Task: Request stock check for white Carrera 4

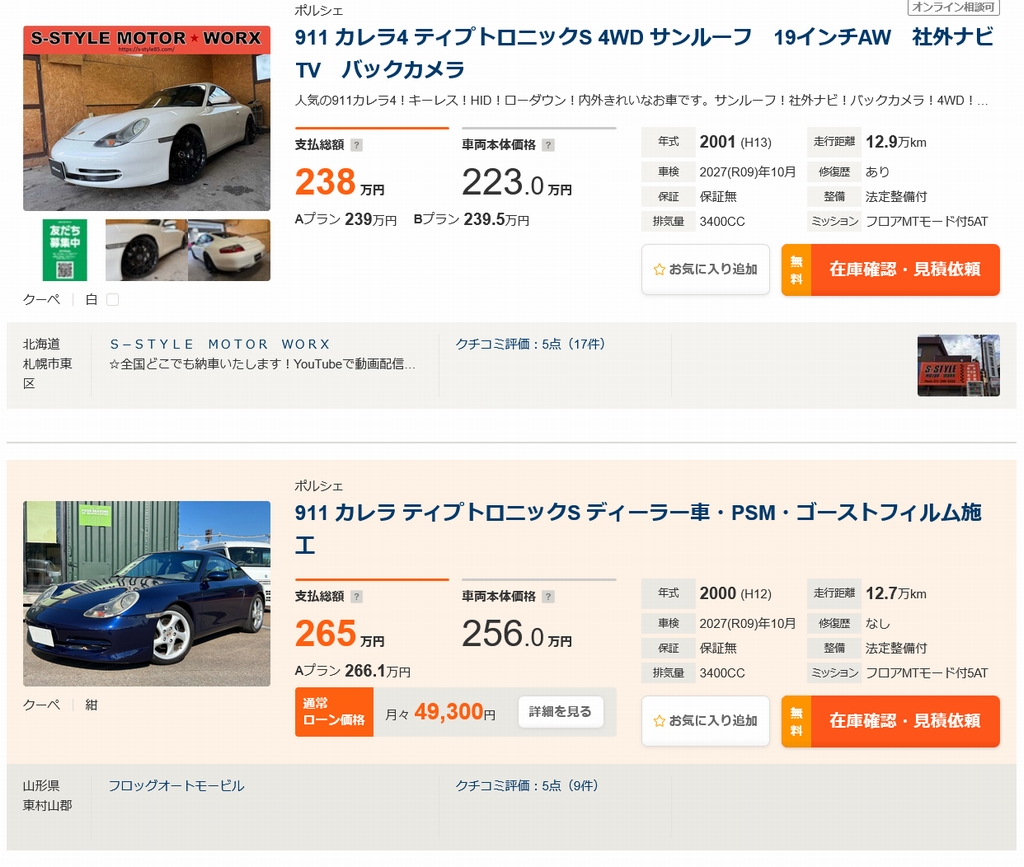Action: click(890, 269)
